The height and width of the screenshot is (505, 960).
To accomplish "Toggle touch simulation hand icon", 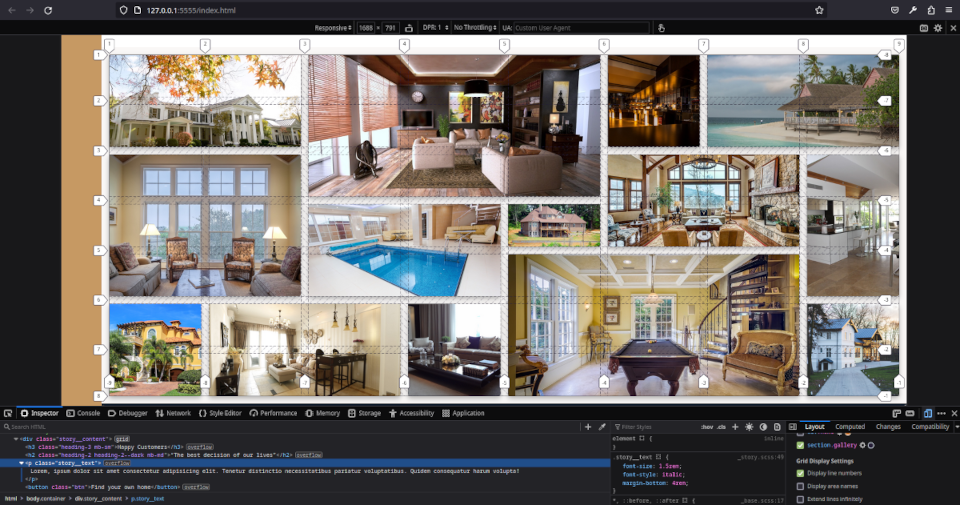I will [x=661, y=28].
